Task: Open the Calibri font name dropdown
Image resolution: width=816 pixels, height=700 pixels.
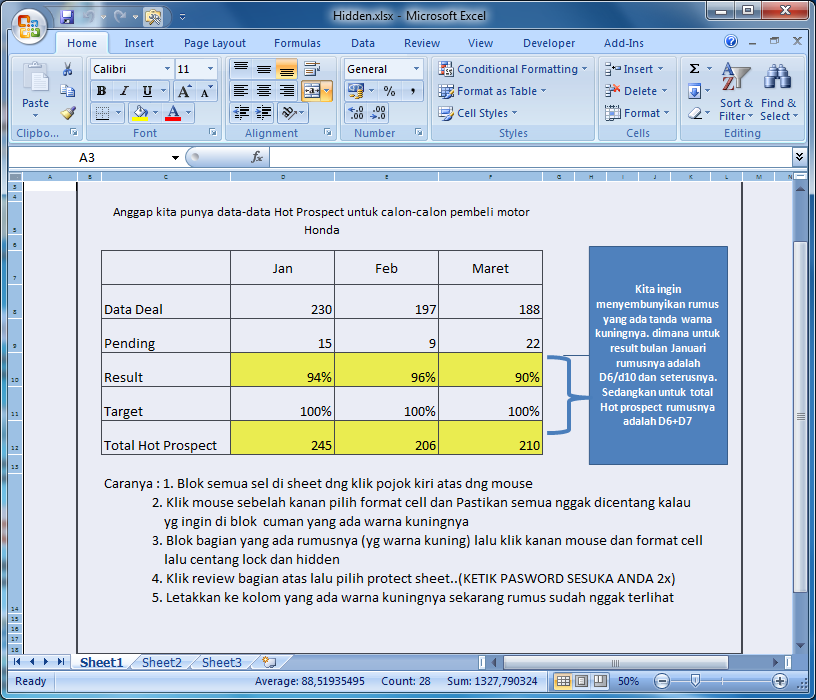Action: click(167, 69)
